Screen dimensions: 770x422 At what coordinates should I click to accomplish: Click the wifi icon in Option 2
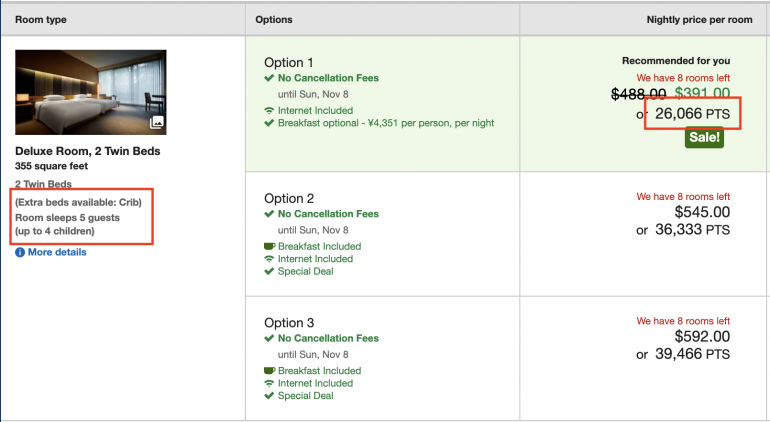point(269,259)
